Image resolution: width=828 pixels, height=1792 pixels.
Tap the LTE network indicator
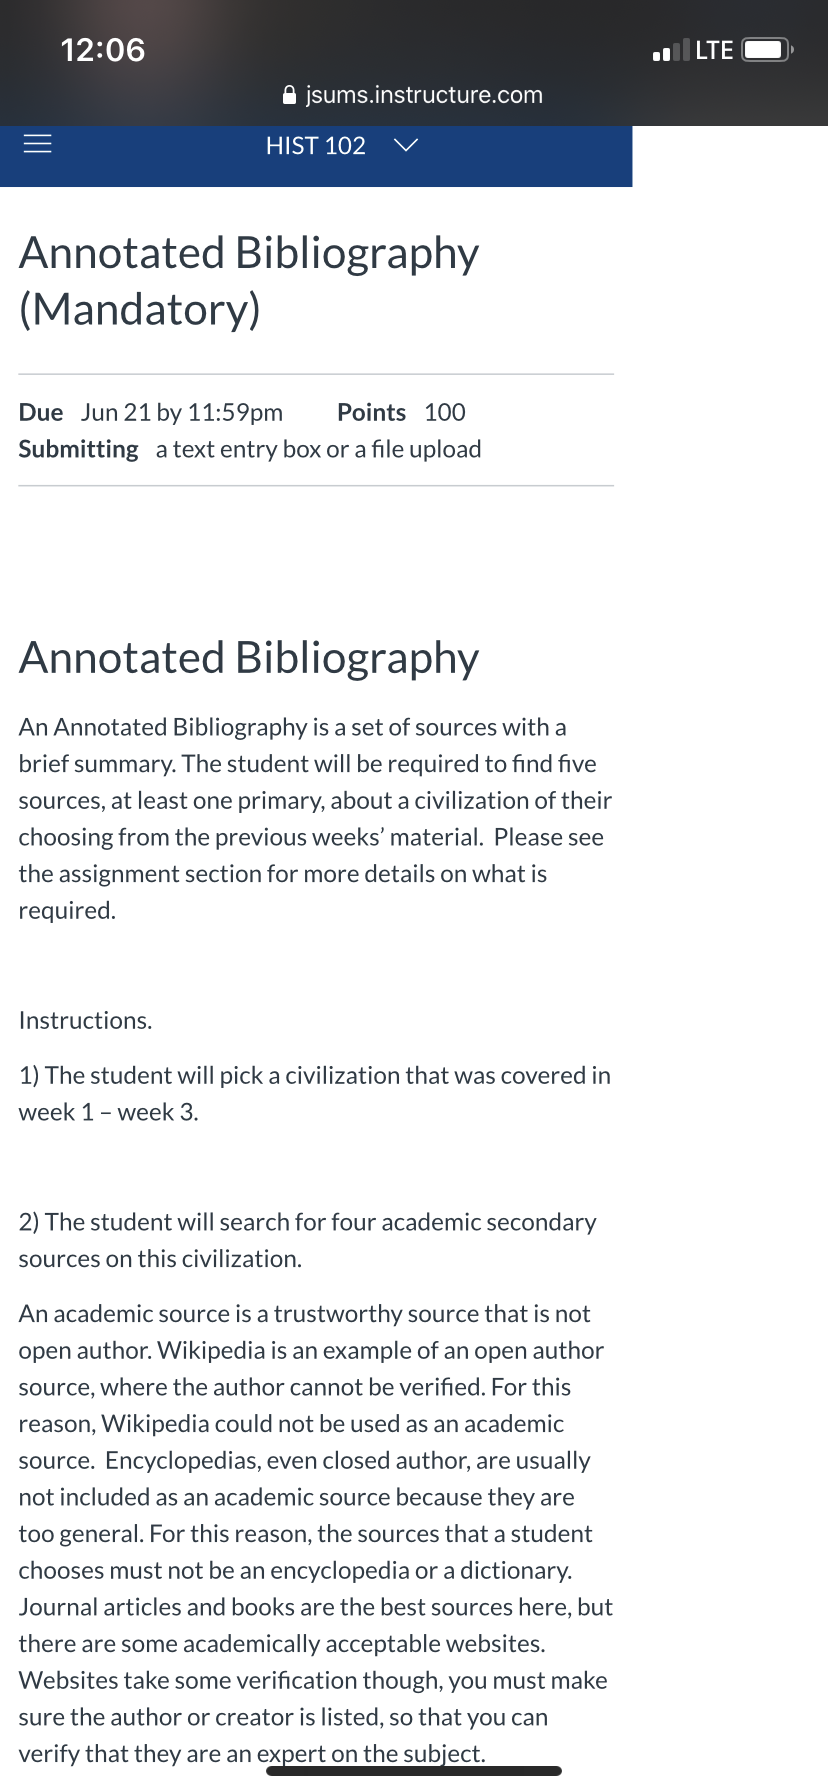[x=715, y=50]
